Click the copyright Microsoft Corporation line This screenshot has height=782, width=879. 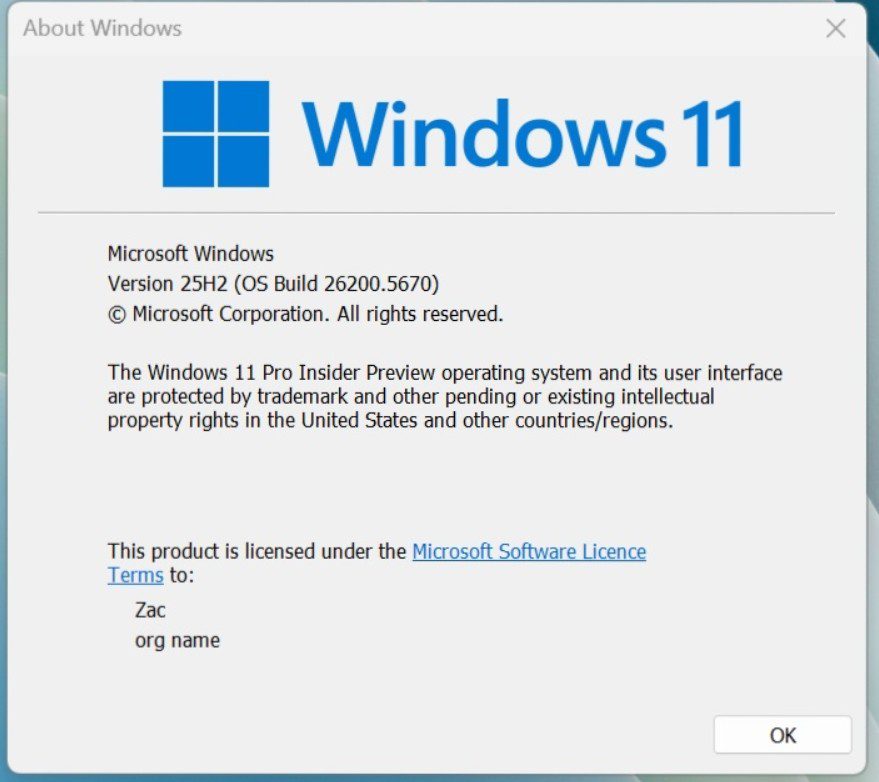[306, 314]
